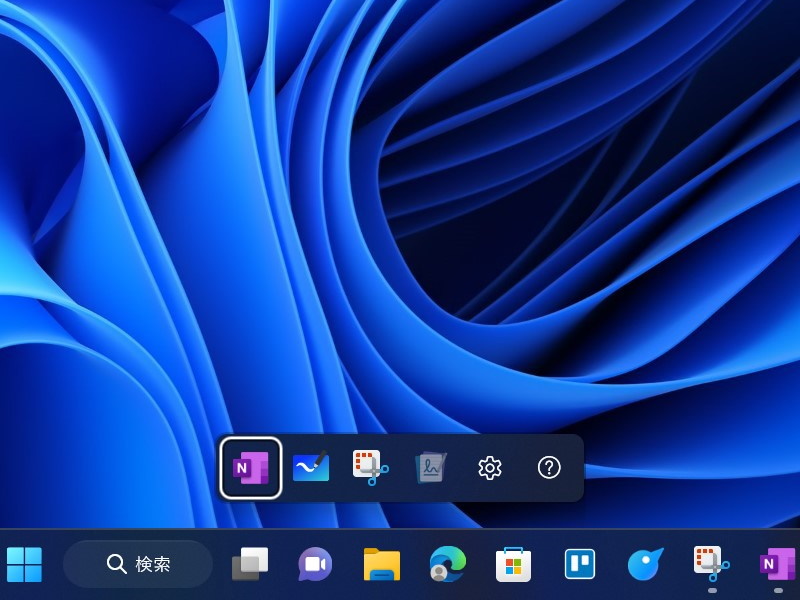Switch to OneNote on the taskbar
Image resolution: width=800 pixels, height=600 pixels.
[x=778, y=564]
